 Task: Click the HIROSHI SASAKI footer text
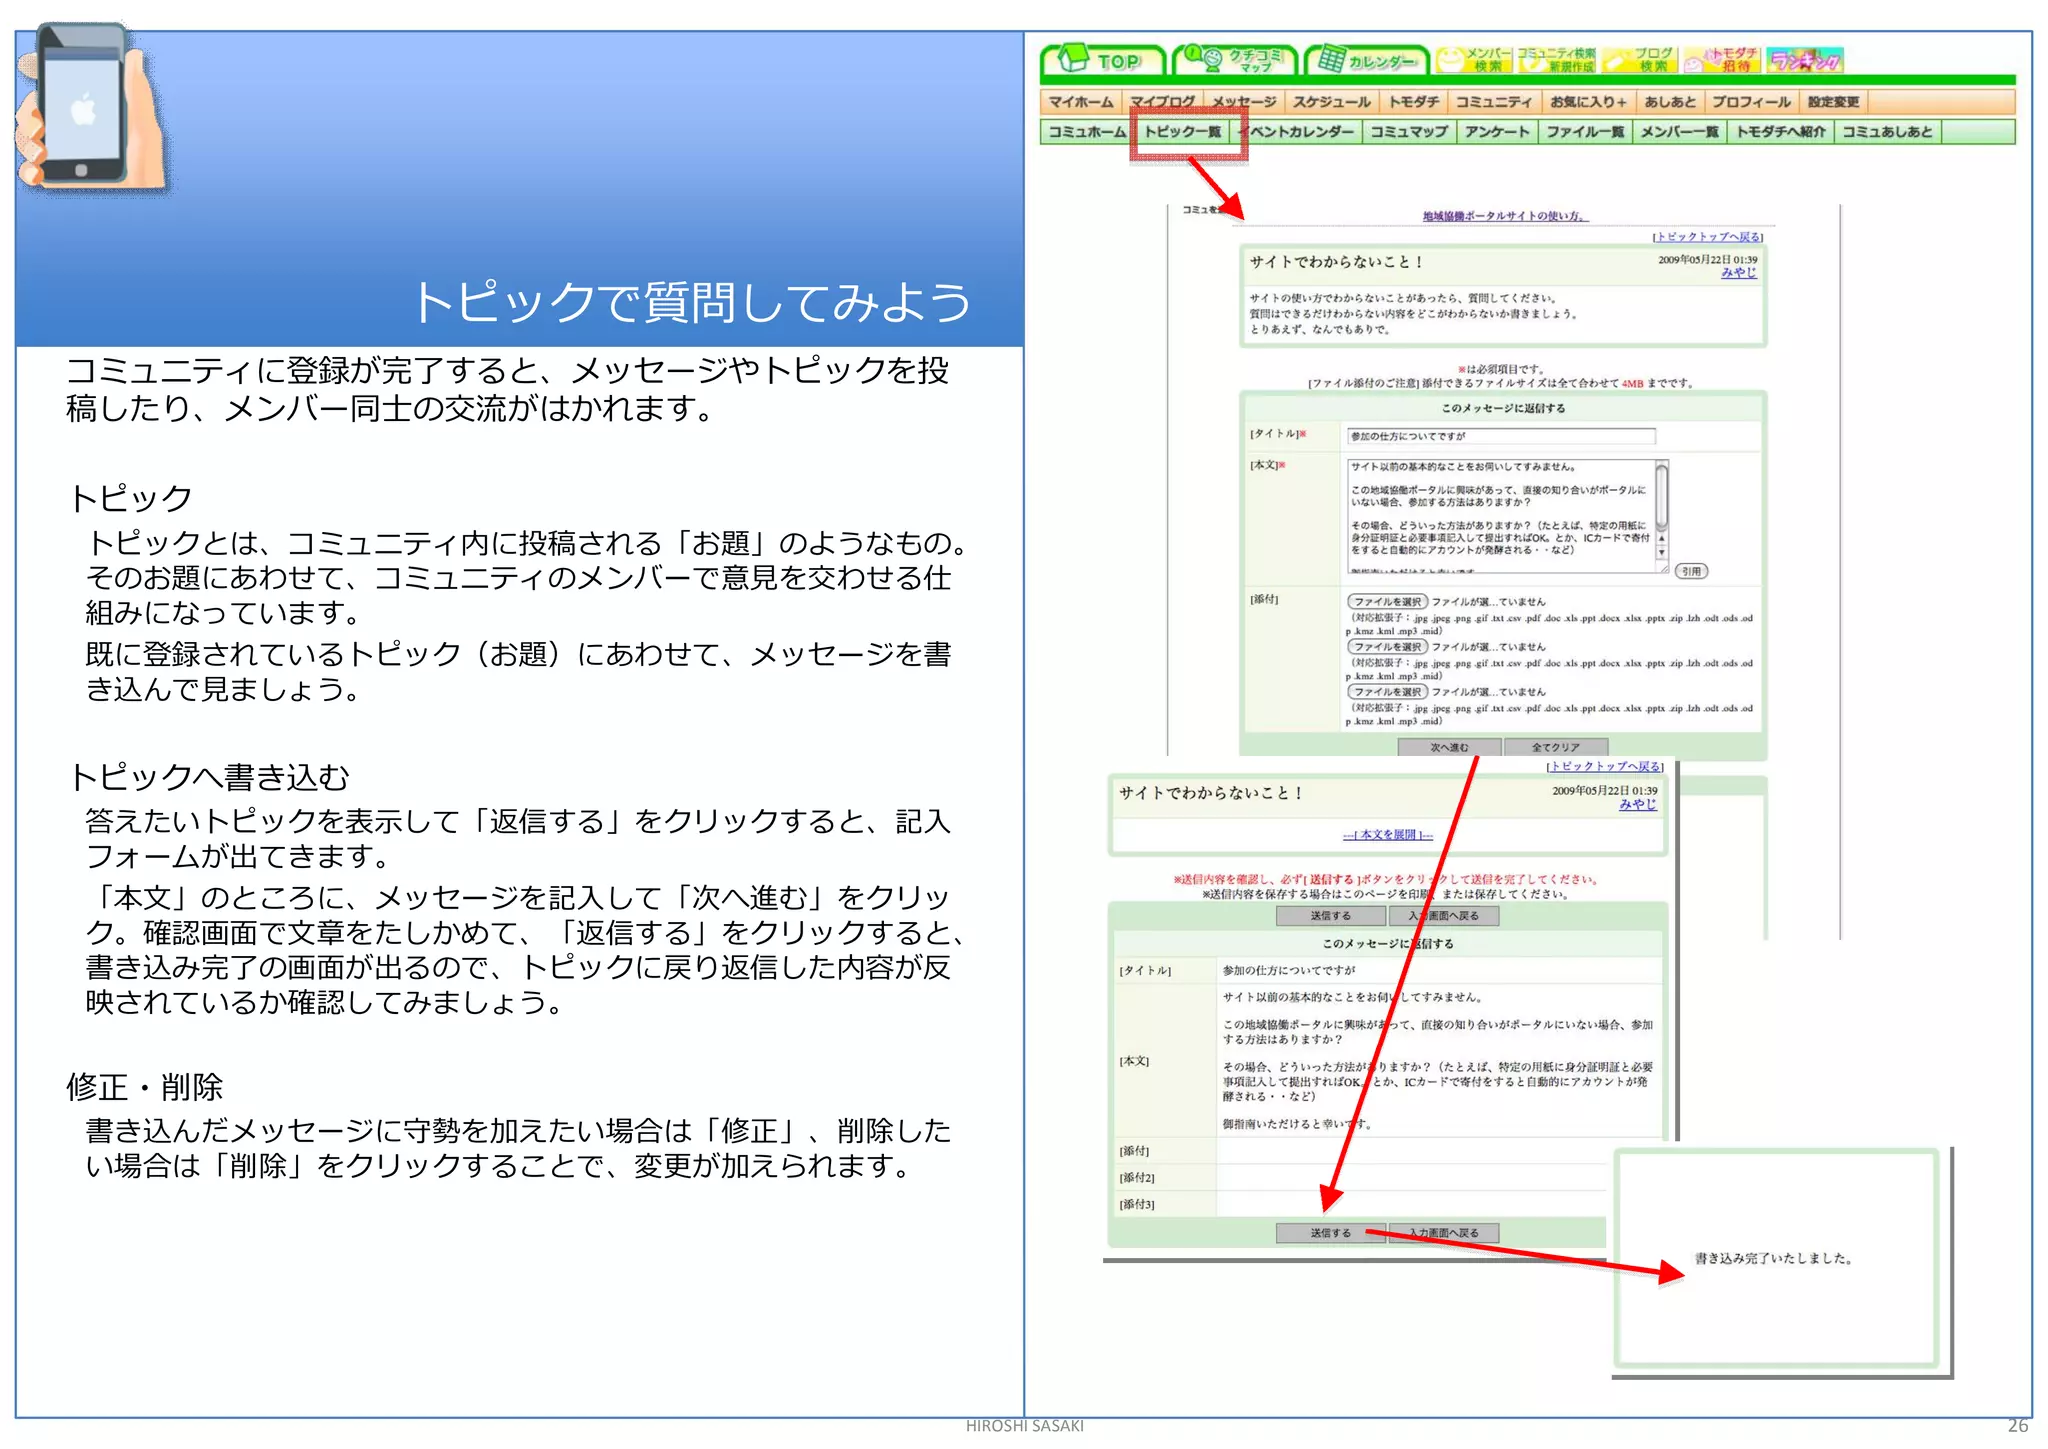click(1024, 1426)
